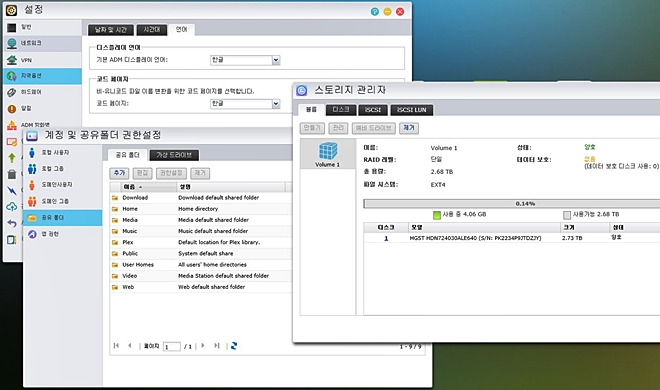Switch to 시간대 time zone tab

[x=152, y=30]
